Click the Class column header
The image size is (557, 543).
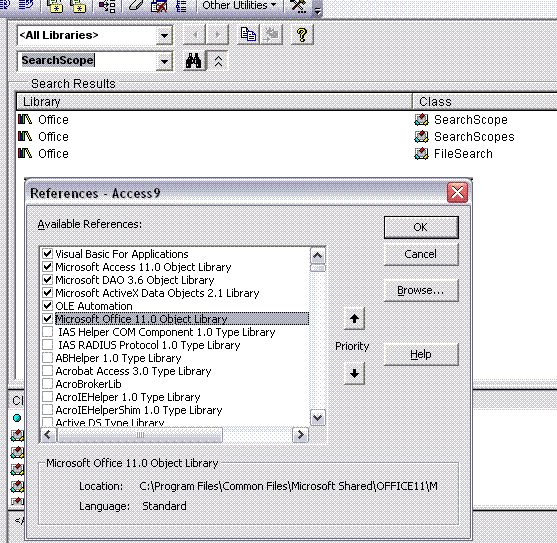point(485,102)
